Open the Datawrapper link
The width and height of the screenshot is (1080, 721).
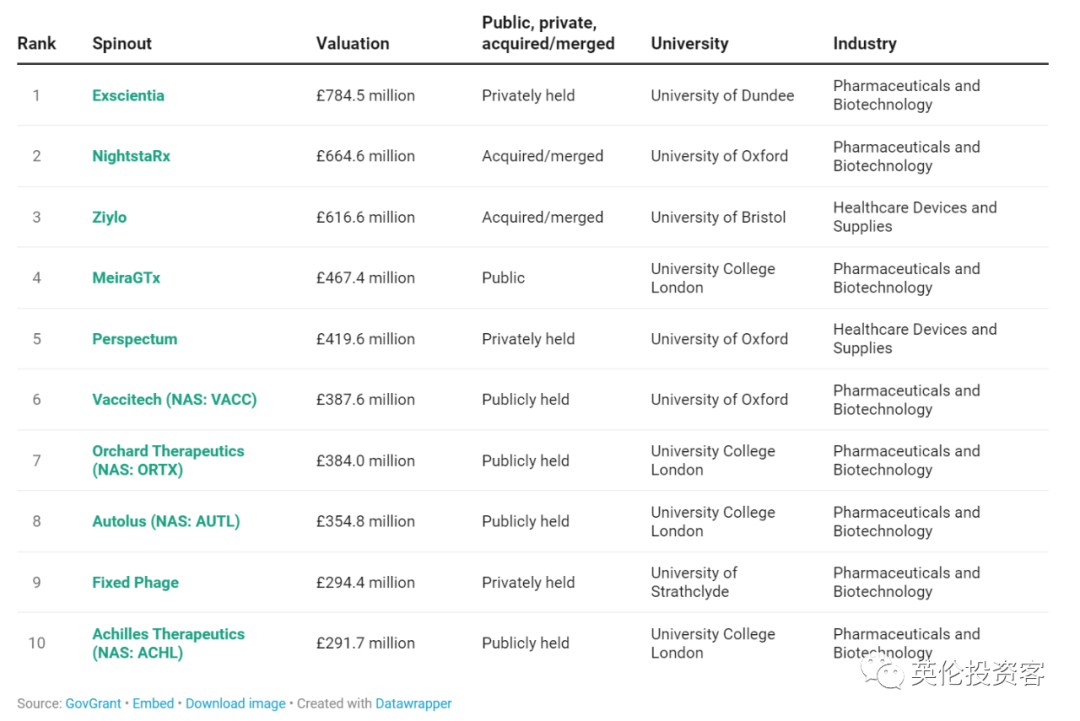click(413, 703)
